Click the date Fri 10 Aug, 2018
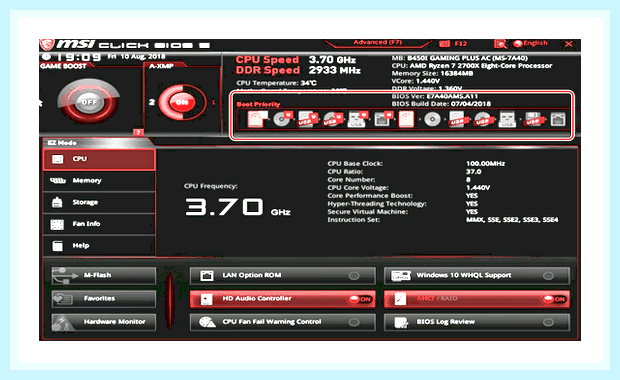Image resolution: width=620 pixels, height=380 pixels. pyautogui.click(x=136, y=57)
